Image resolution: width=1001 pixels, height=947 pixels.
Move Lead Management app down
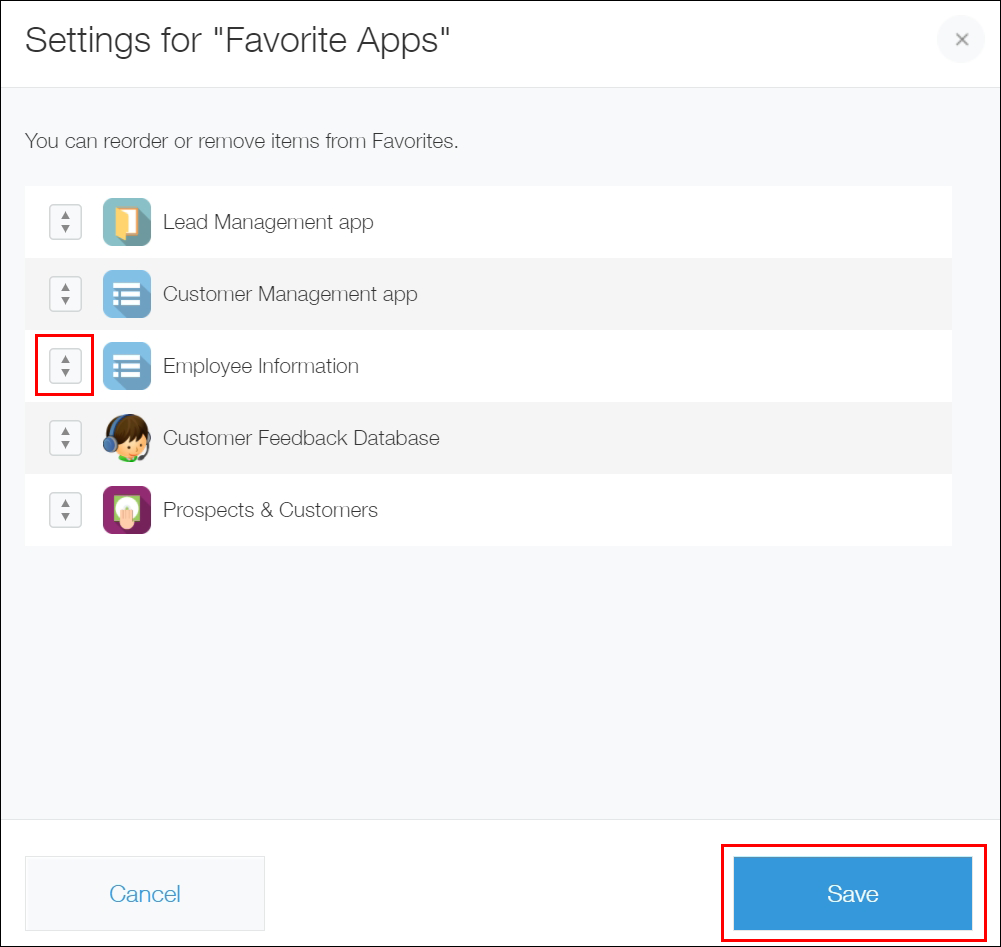[x=65, y=228]
